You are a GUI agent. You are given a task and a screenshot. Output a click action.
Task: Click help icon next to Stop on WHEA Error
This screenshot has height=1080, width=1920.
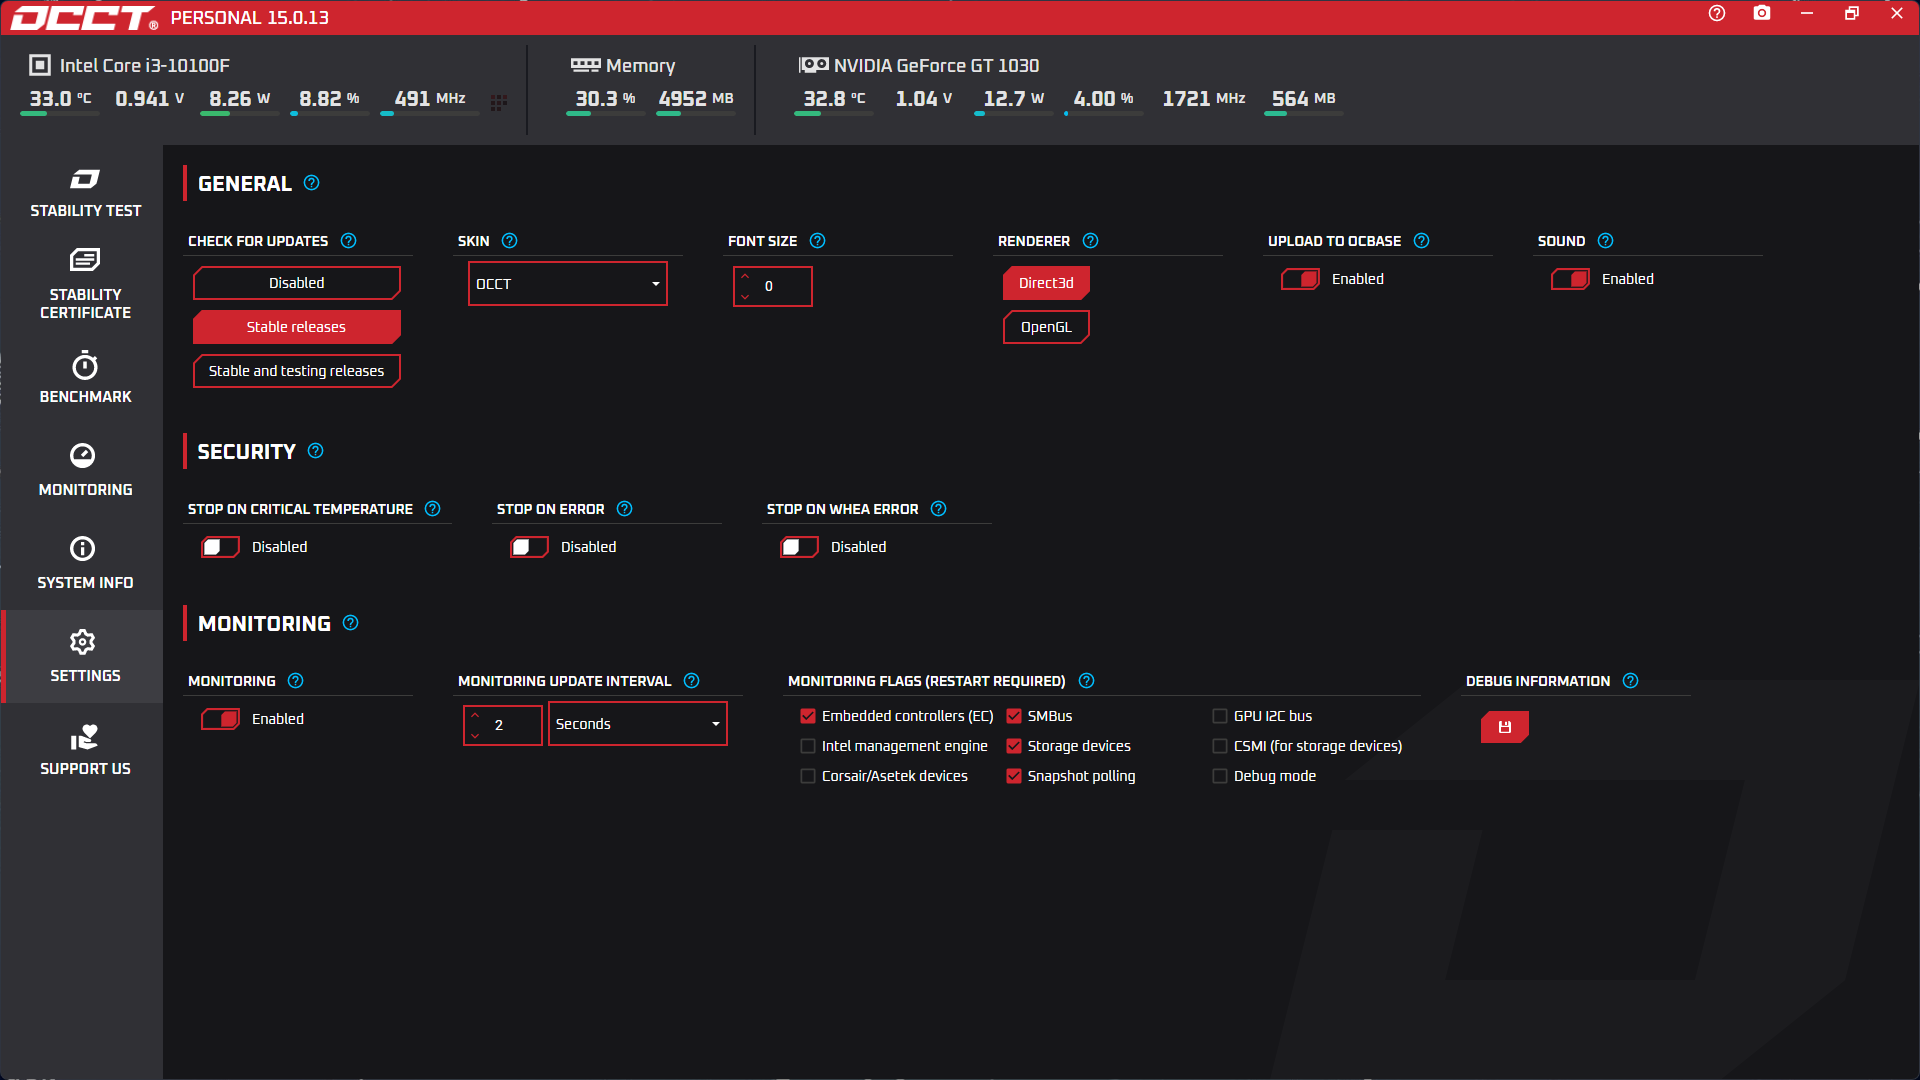click(938, 509)
